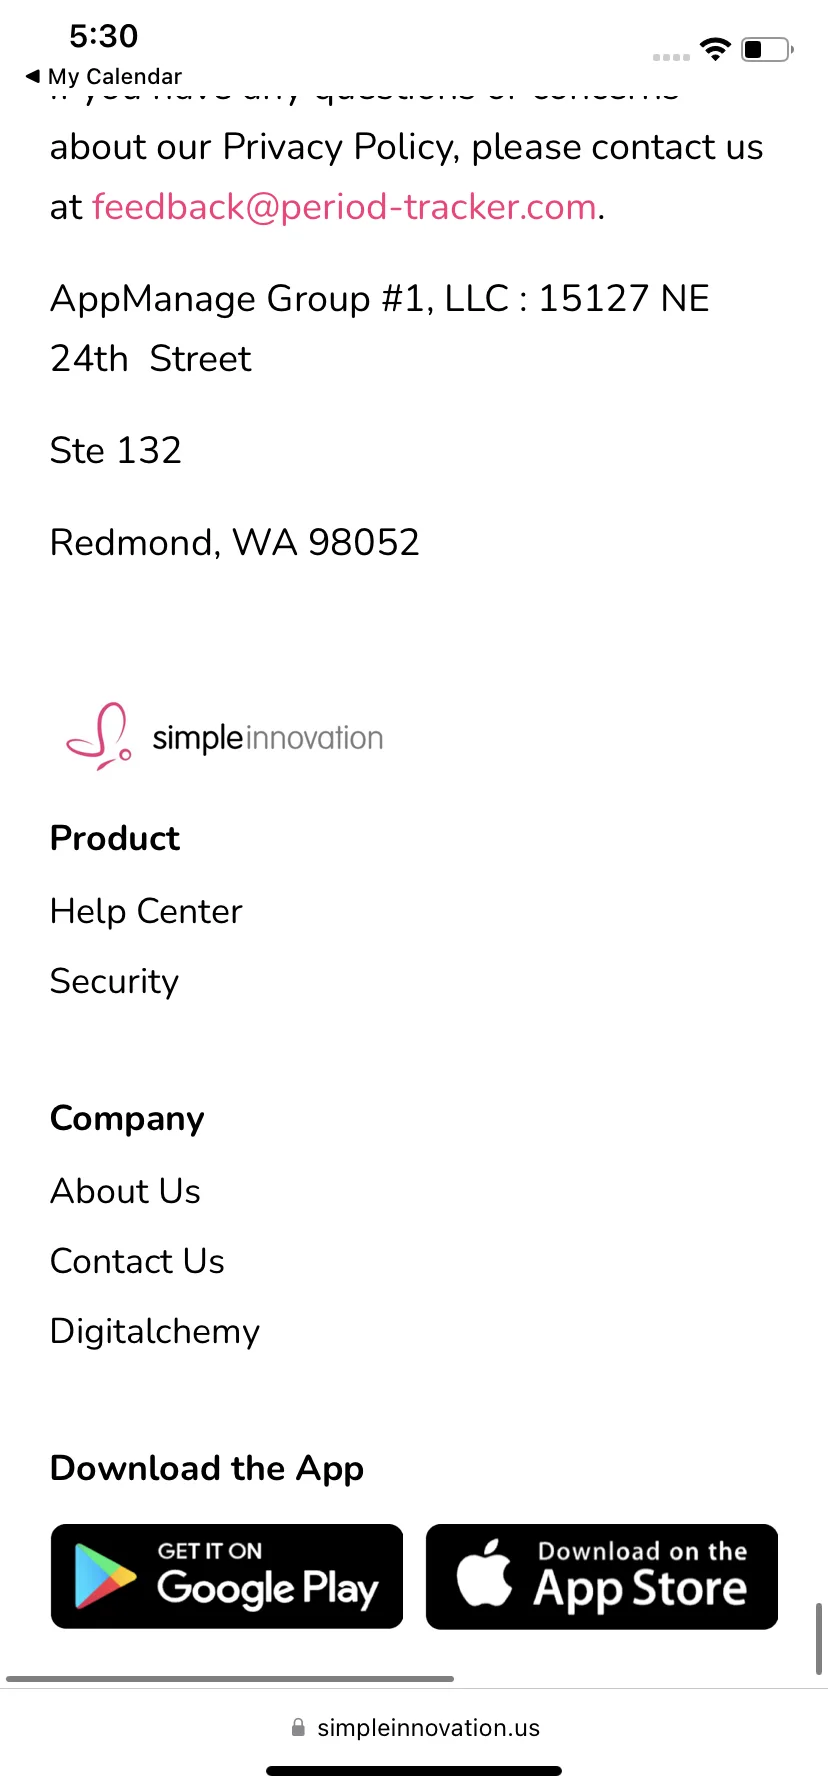
Task: Visit the Digitalchemy link
Action: pos(155,1331)
